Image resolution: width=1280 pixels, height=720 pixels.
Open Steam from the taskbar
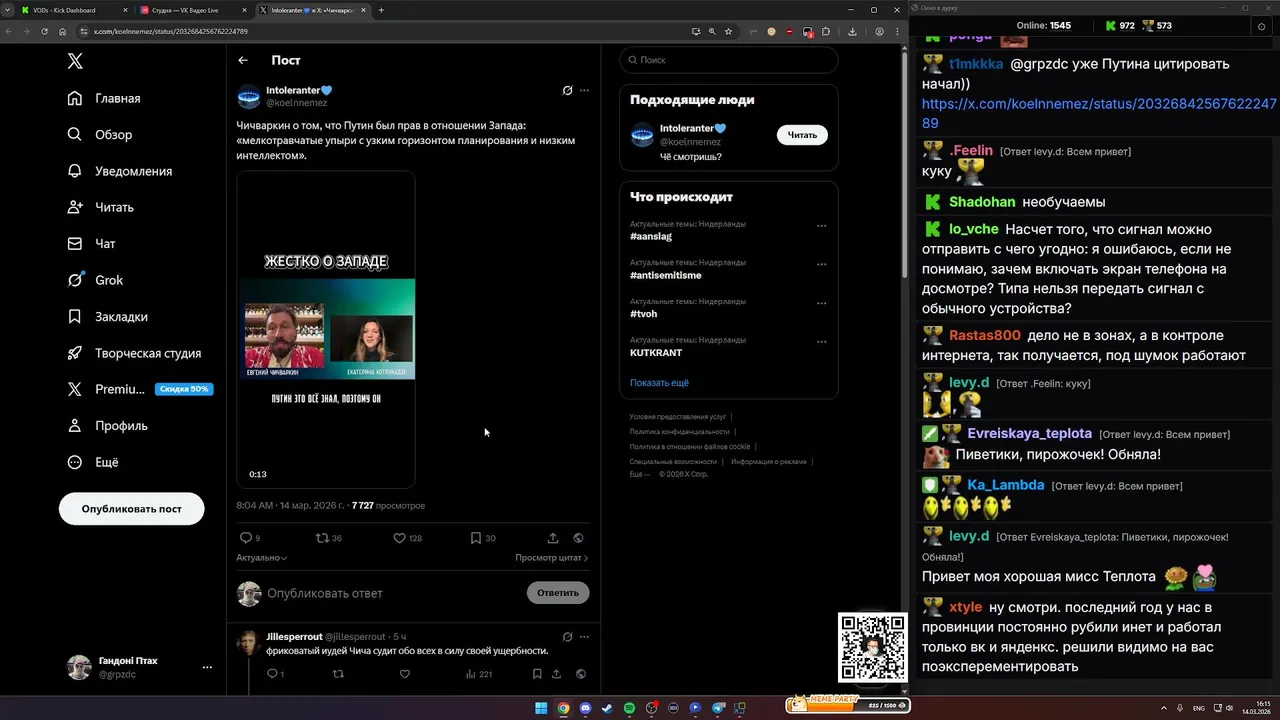(607, 708)
